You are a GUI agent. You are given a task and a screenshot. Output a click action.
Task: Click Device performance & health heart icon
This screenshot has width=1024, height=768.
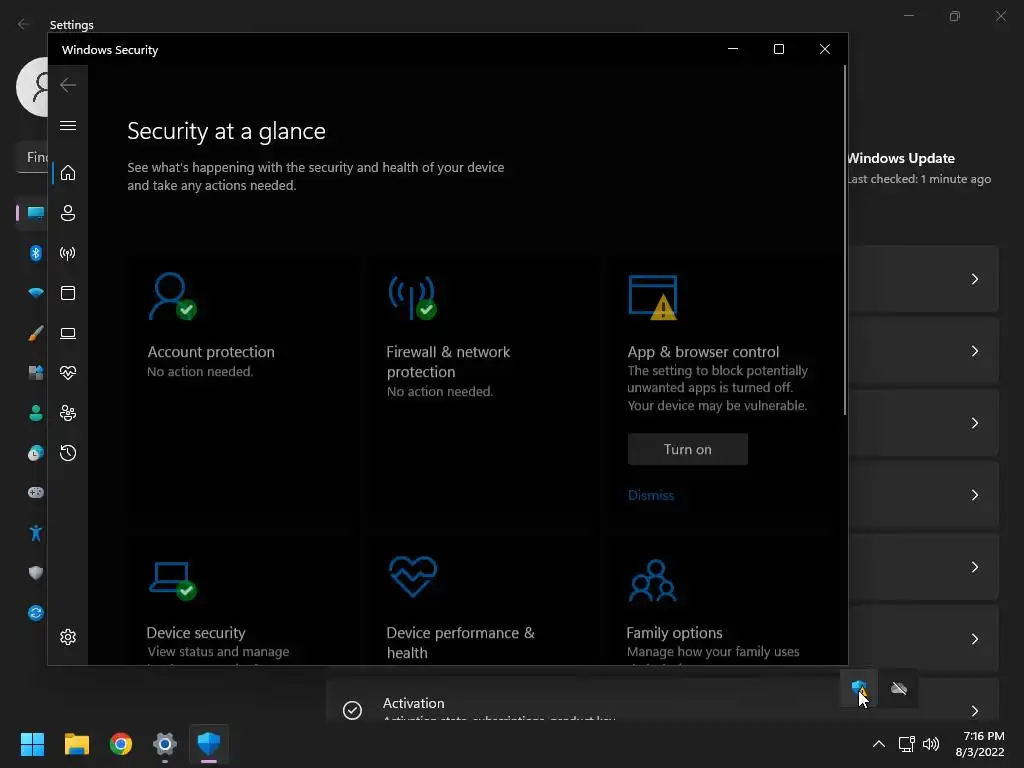click(x=413, y=577)
